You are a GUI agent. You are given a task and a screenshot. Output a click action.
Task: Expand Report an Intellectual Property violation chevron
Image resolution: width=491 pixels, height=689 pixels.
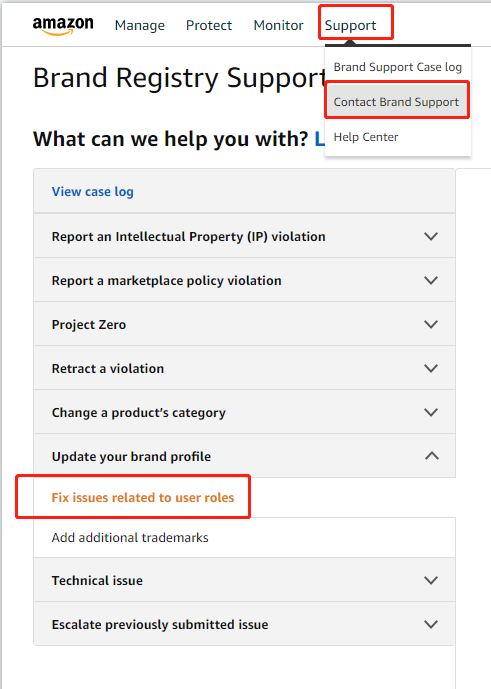pyautogui.click(x=431, y=236)
